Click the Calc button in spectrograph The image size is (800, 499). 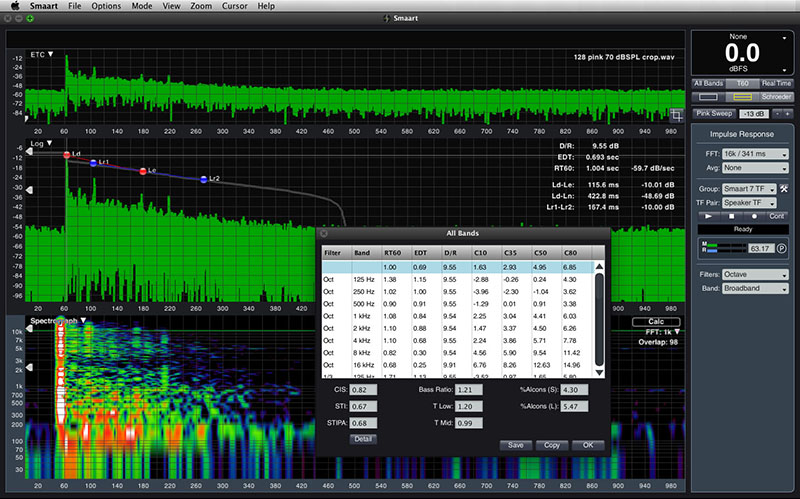(x=656, y=321)
